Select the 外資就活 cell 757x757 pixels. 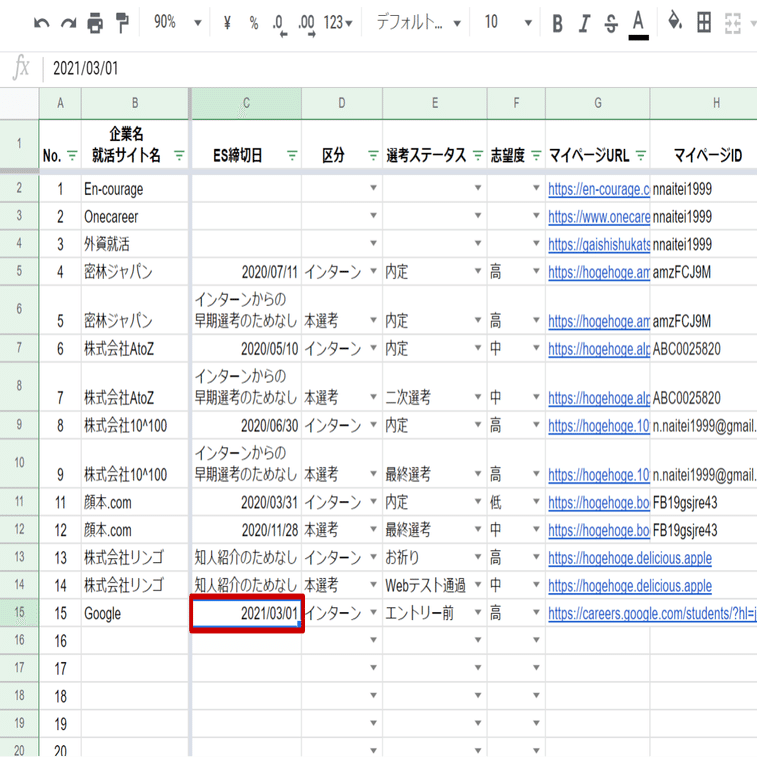coord(135,244)
